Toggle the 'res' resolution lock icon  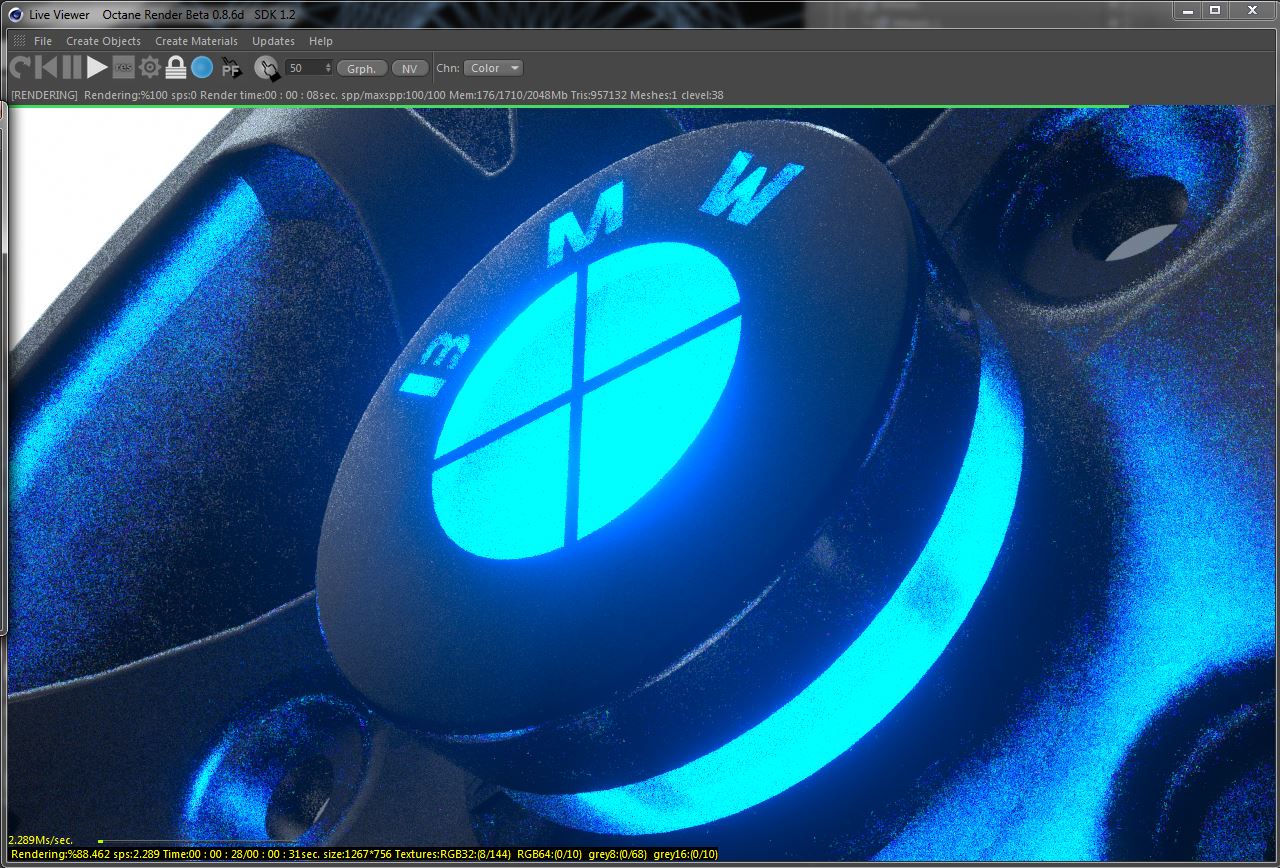123,68
